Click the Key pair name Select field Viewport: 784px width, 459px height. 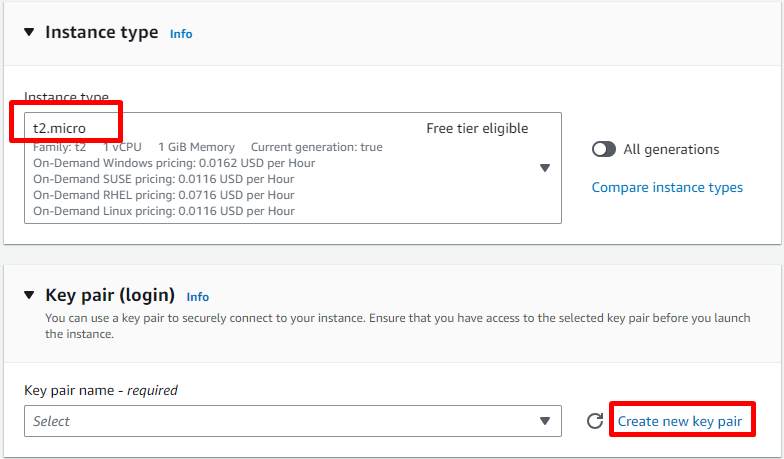(x=280, y=421)
